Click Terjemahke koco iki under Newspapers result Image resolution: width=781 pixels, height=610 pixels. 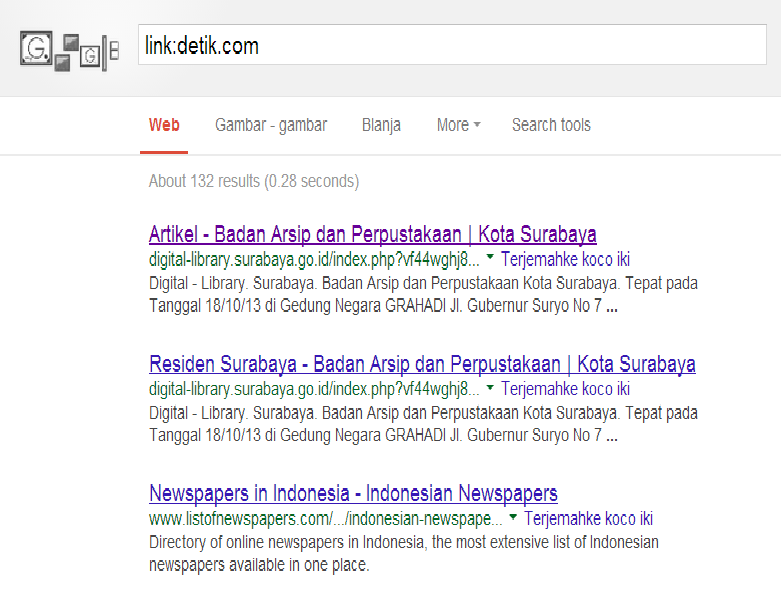[x=588, y=518]
